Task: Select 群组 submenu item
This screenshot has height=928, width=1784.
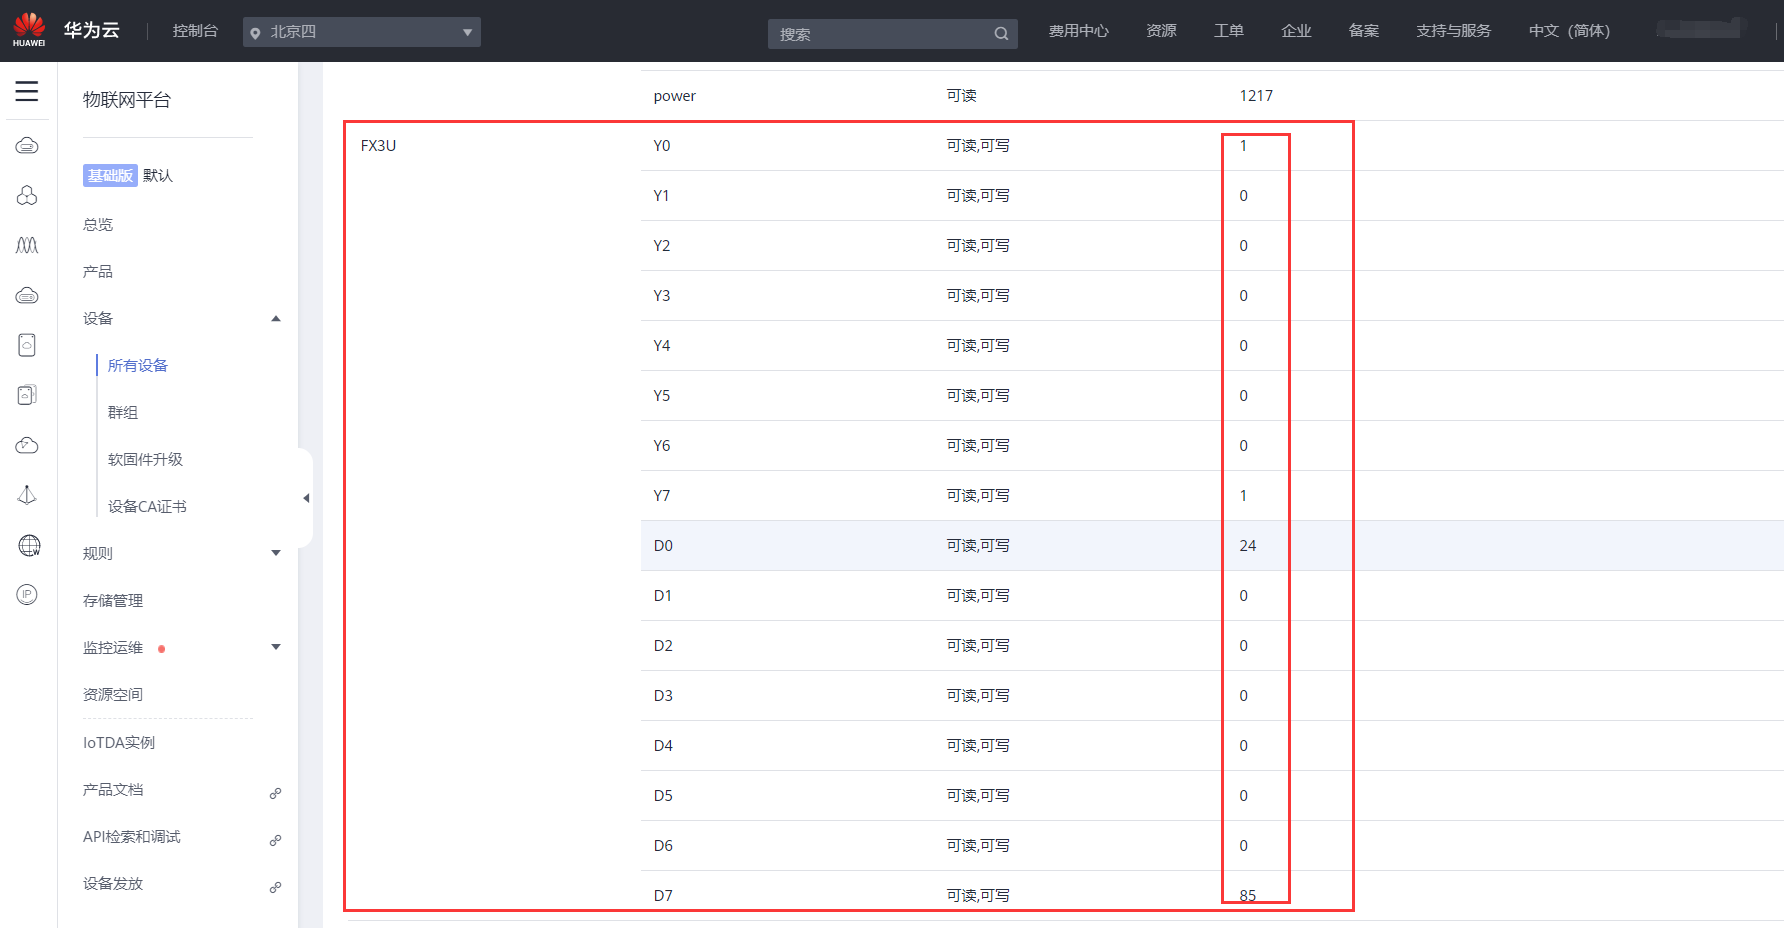Action: point(123,413)
